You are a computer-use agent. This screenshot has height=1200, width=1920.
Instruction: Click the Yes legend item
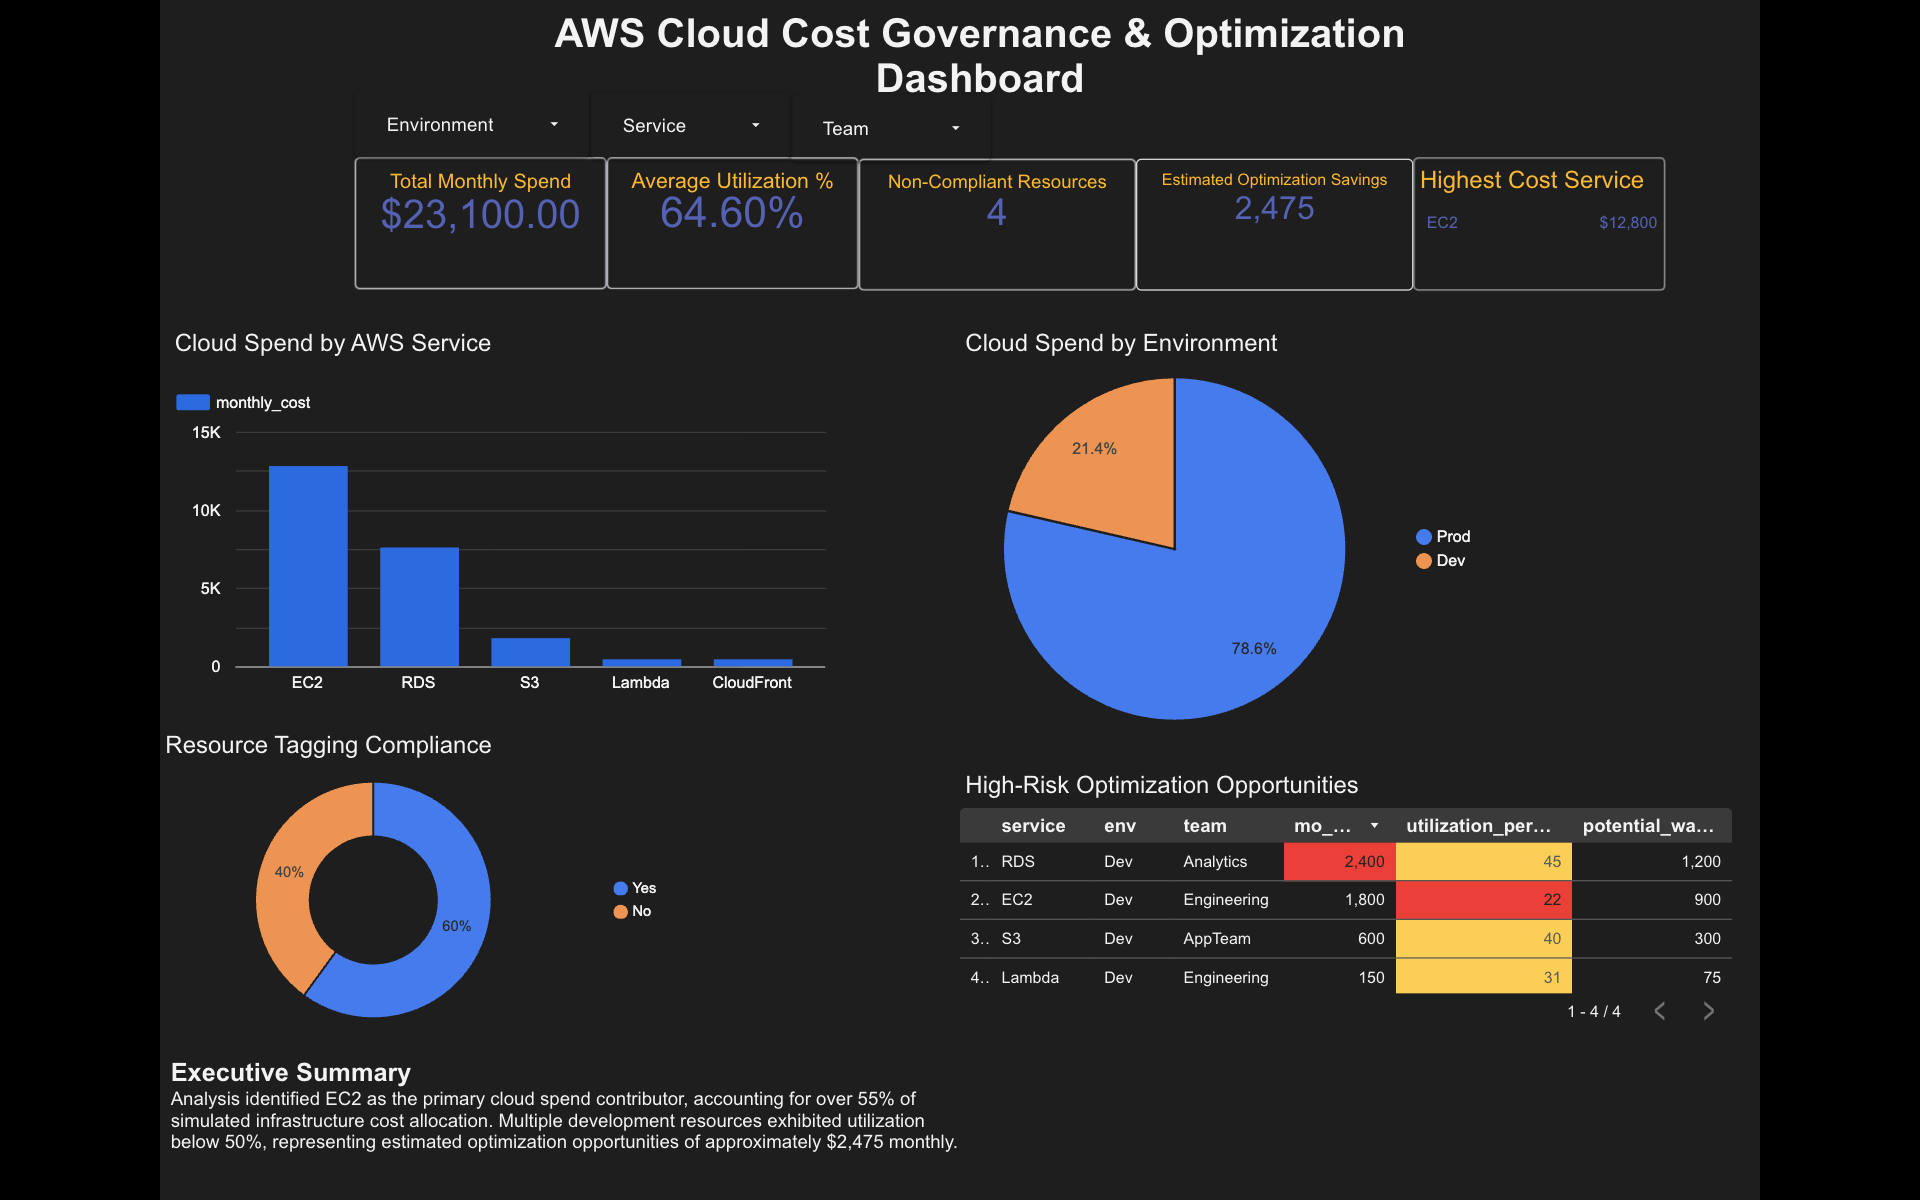point(635,888)
